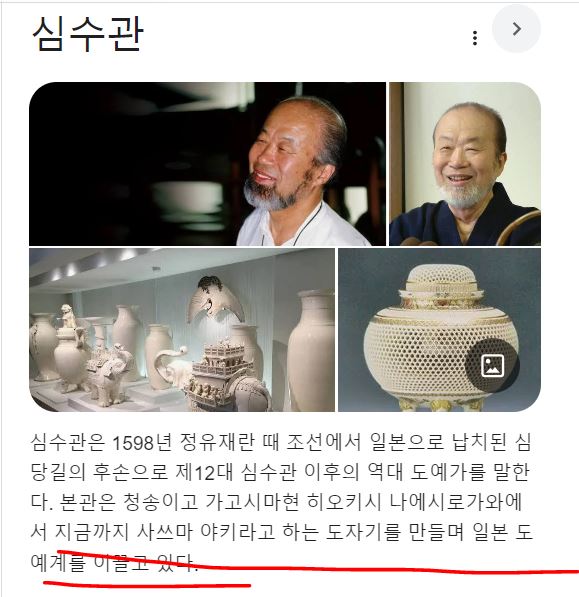Click the tall white vase at right
The image size is (579, 597).
[310, 350]
